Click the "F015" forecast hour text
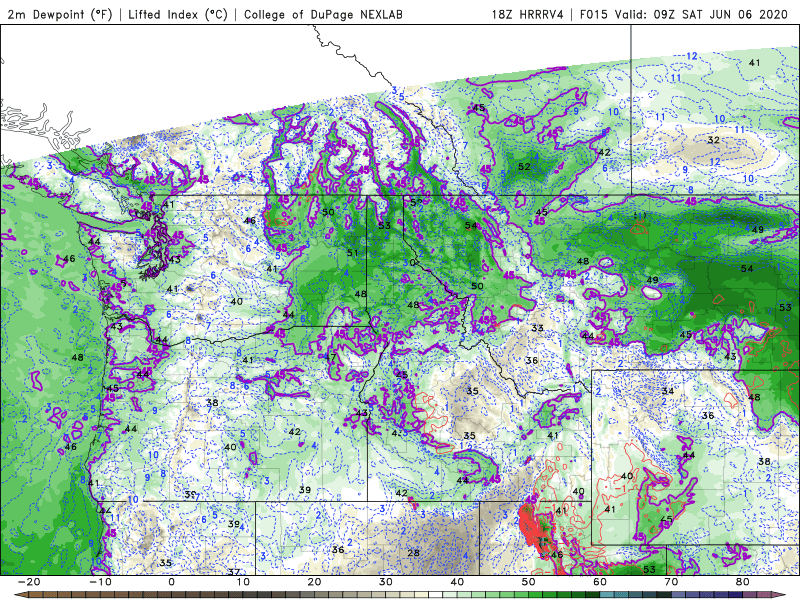Viewport: 800px width, 600px height. click(x=594, y=14)
